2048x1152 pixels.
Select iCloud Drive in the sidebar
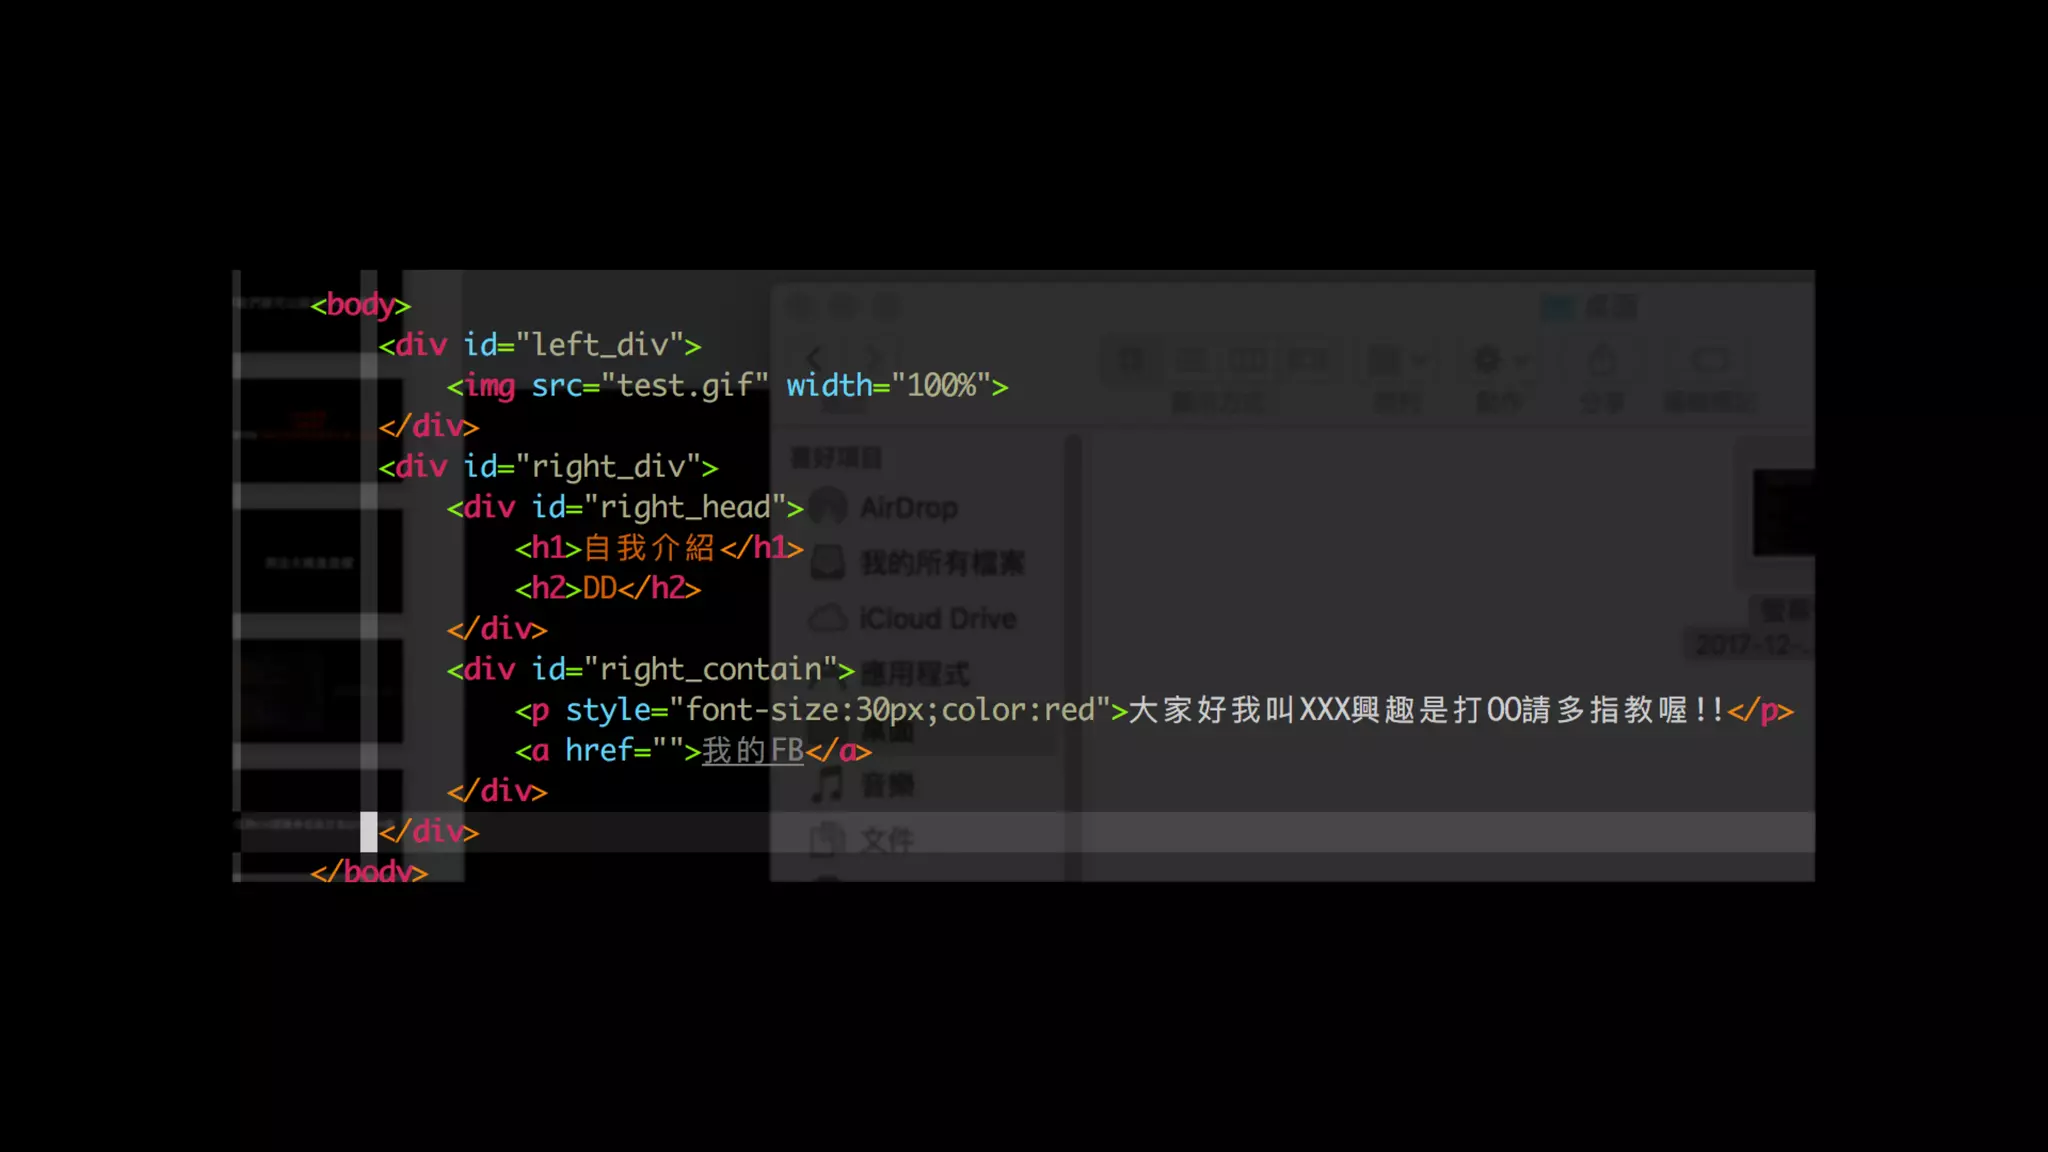click(936, 619)
